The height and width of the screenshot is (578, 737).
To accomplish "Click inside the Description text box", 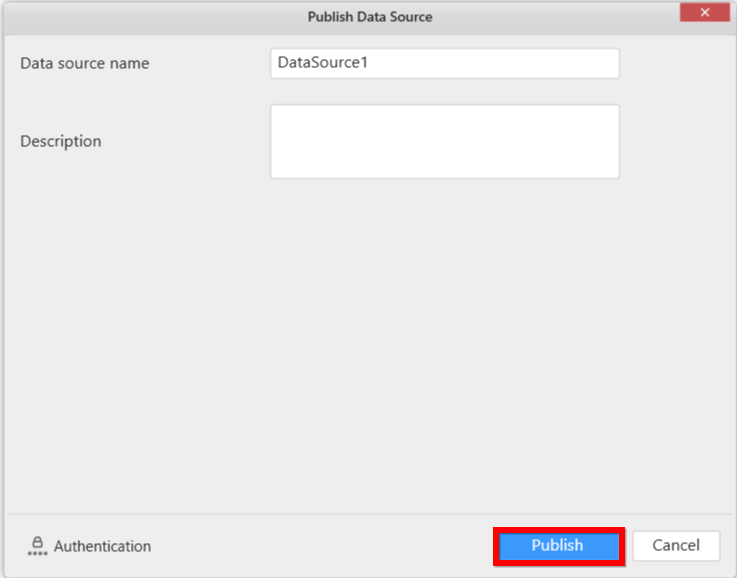I will pos(444,141).
